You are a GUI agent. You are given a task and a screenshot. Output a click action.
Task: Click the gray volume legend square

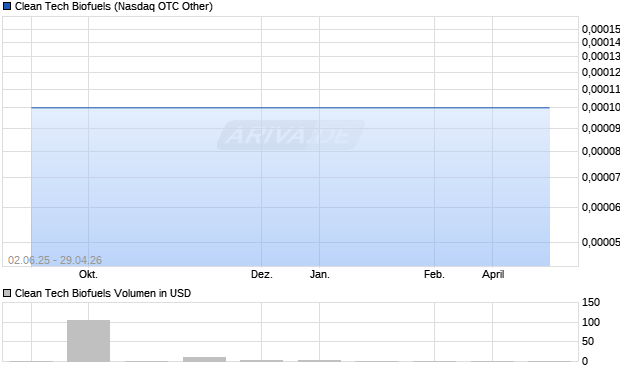7,293
